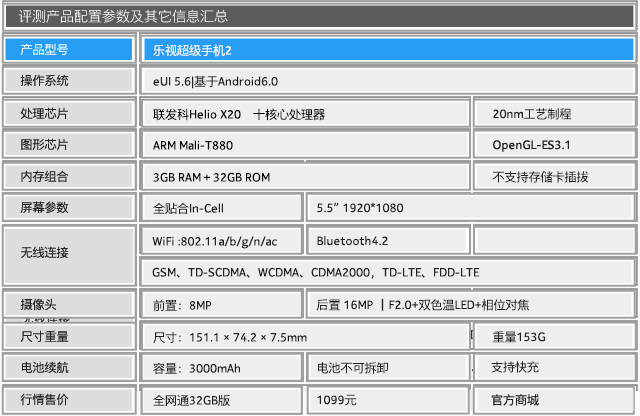
Task: Select the 支持快充 cell
Action: tap(553, 368)
